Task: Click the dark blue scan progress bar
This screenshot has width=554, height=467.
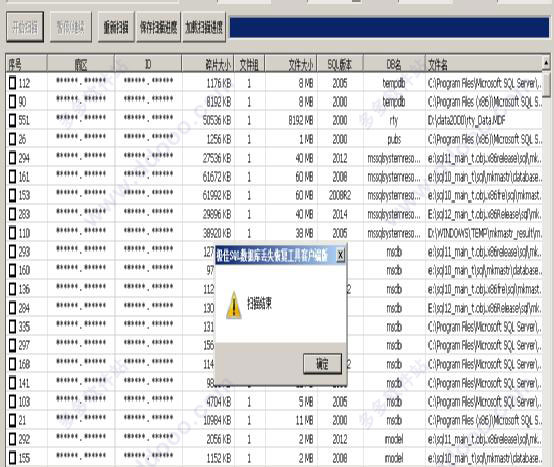Action: [x=389, y=28]
